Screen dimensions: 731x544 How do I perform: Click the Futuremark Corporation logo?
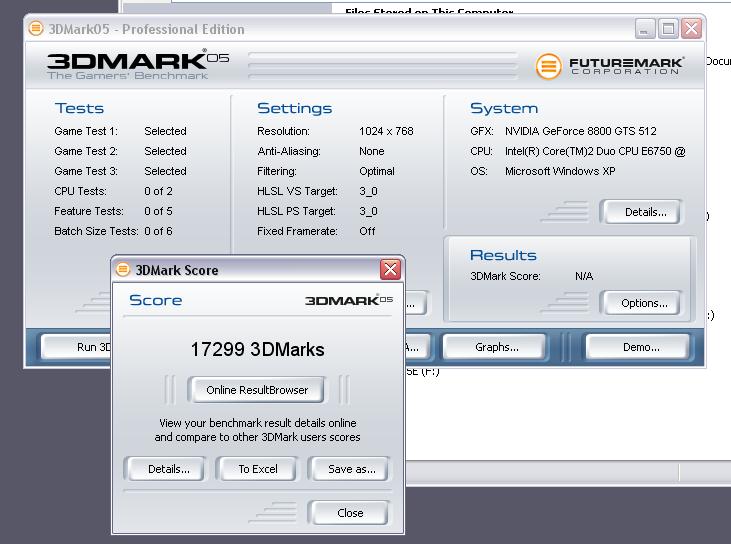[609, 66]
